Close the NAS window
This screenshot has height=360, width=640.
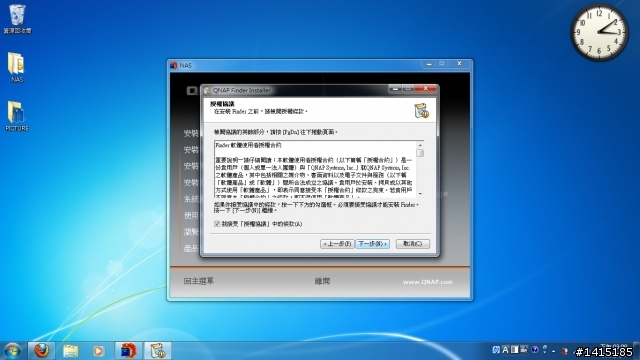[x=460, y=64]
